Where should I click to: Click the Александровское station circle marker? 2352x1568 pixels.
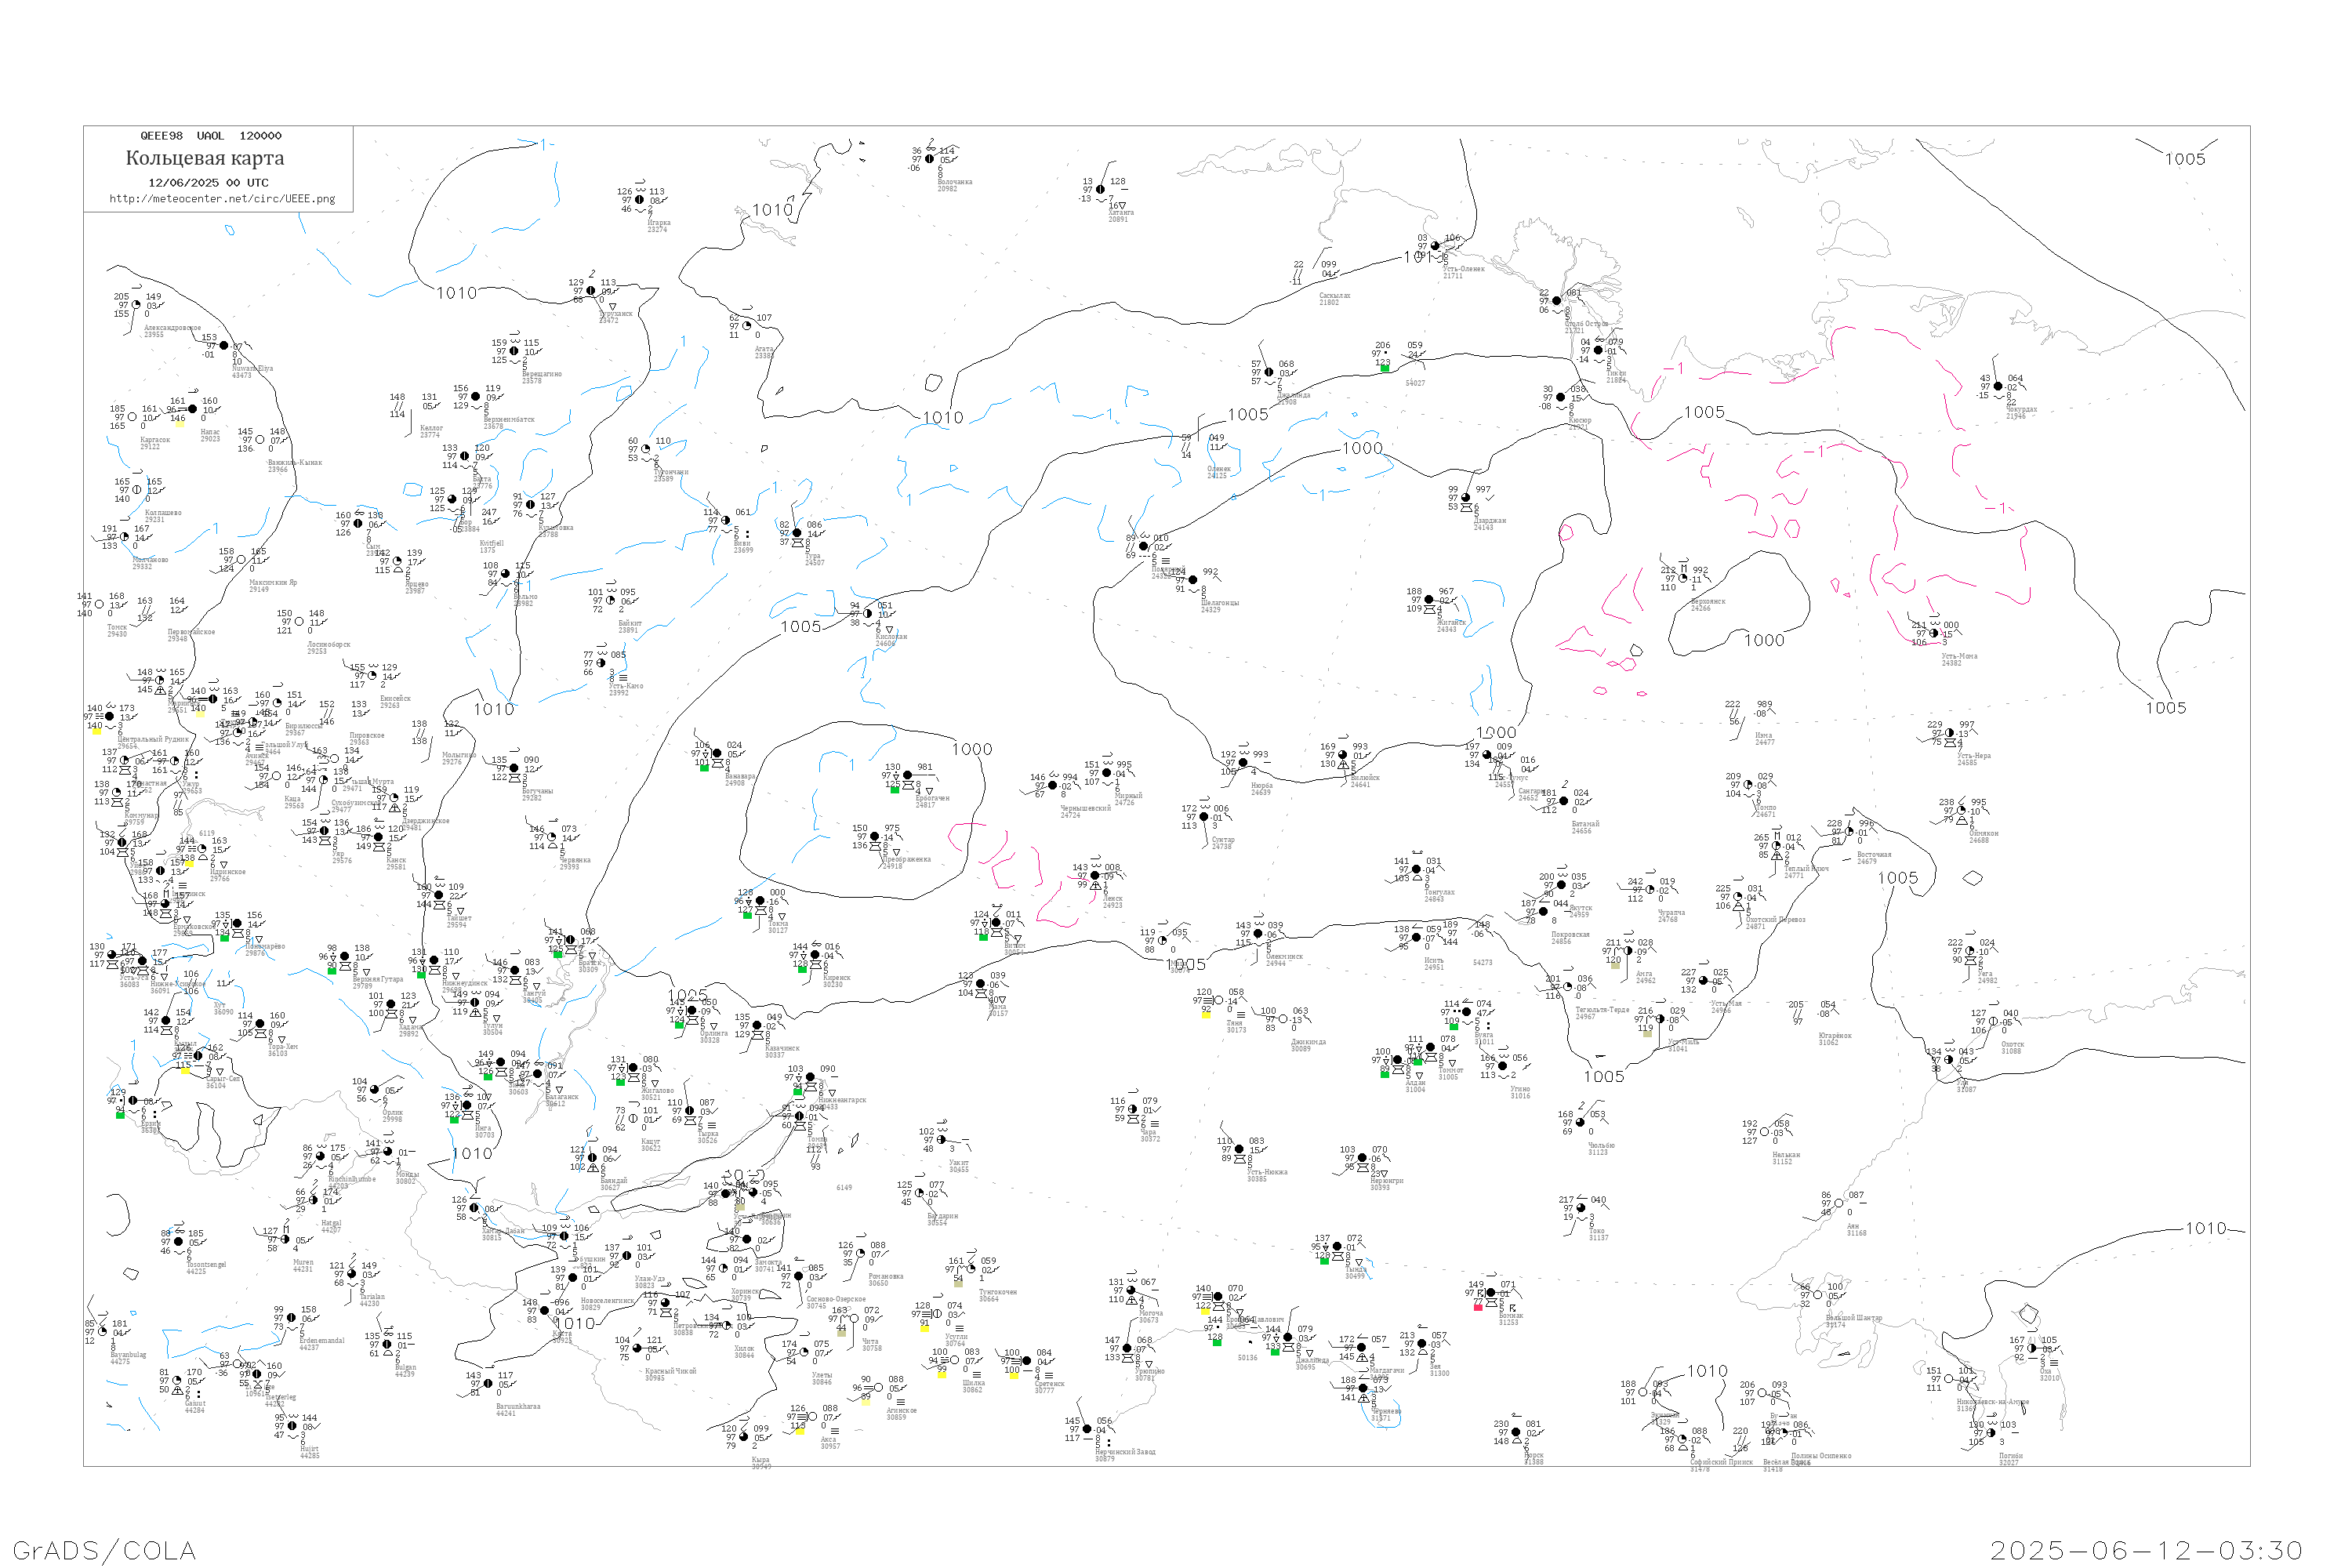click(x=136, y=305)
